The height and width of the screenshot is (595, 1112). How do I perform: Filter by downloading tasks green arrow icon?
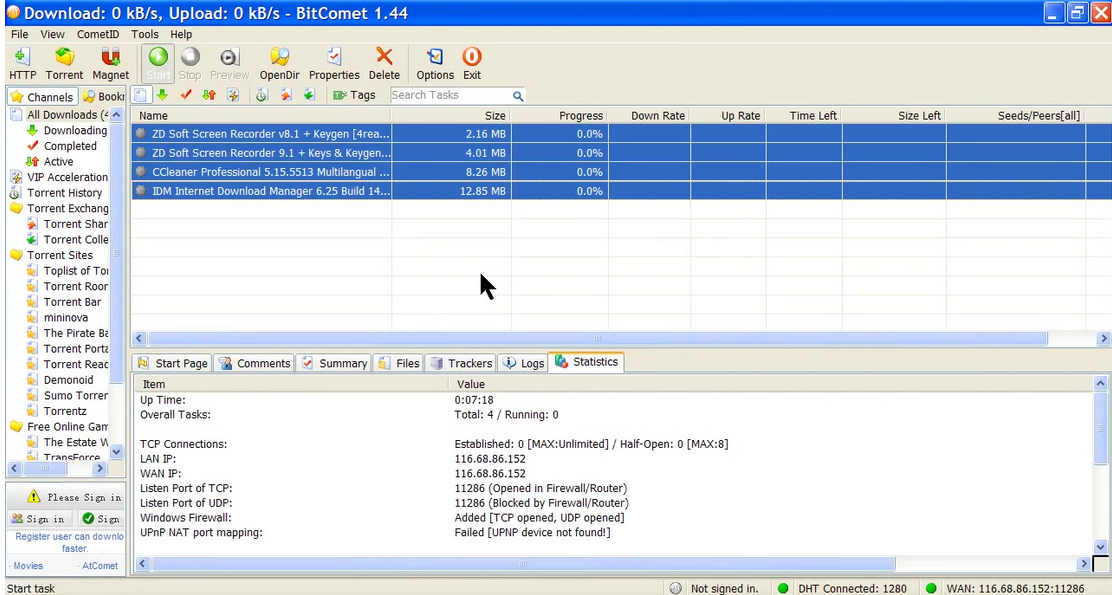pos(162,95)
